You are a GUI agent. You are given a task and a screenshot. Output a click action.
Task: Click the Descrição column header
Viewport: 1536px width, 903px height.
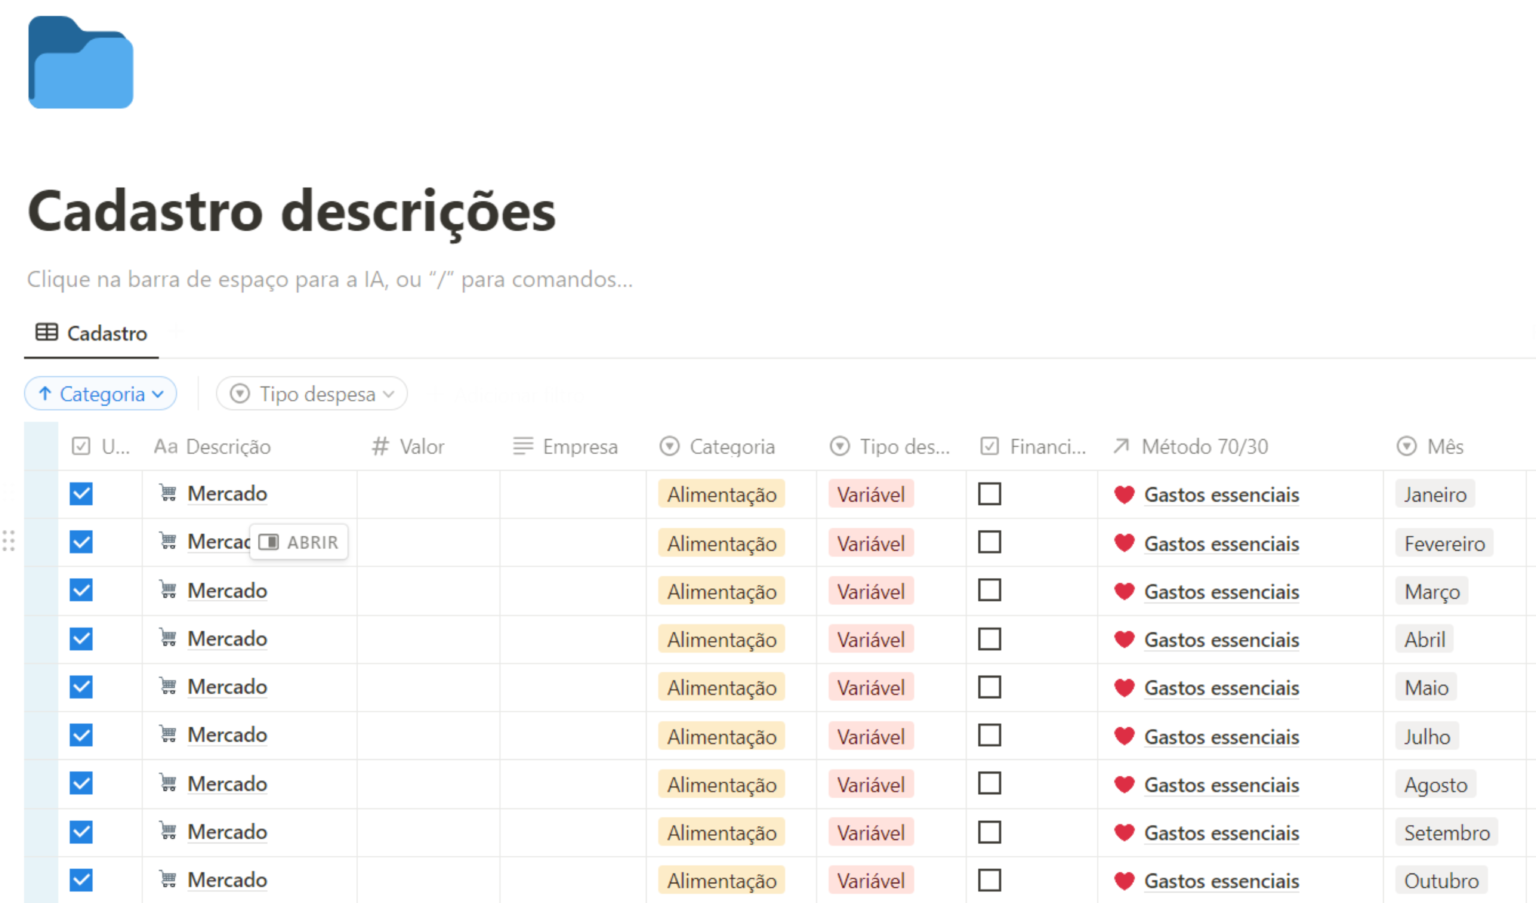coord(213,447)
